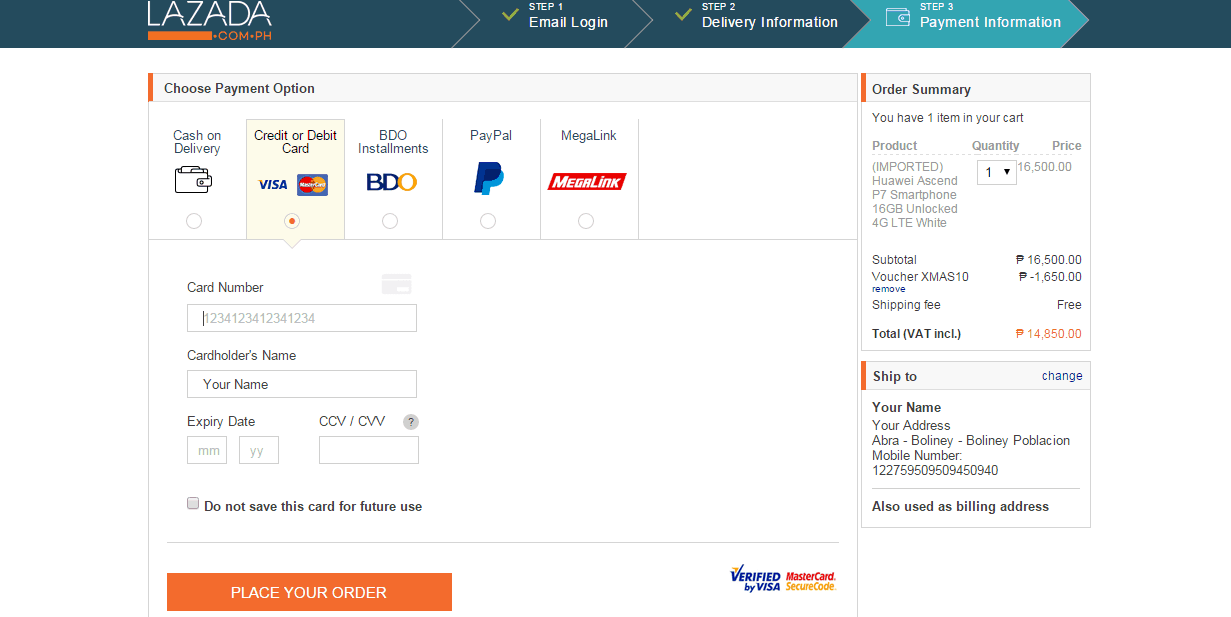Click the Cash on Delivery wallet icon
The width and height of the screenshot is (1231, 617).
(x=193, y=179)
